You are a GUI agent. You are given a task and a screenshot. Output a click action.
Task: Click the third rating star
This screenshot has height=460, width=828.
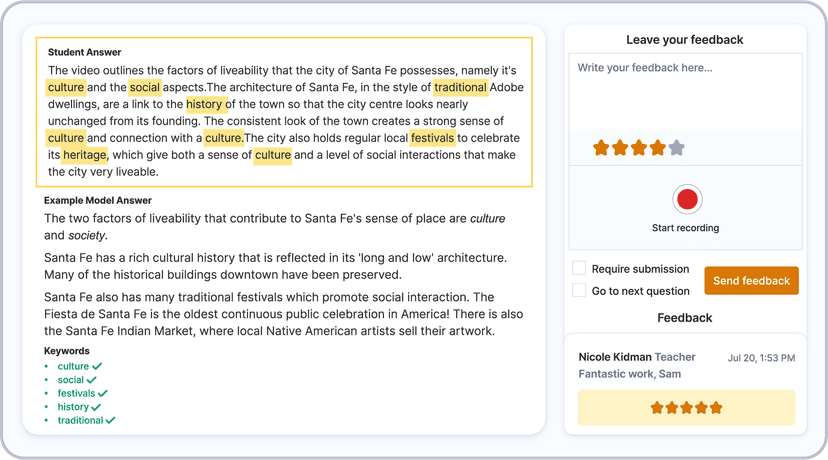point(638,148)
